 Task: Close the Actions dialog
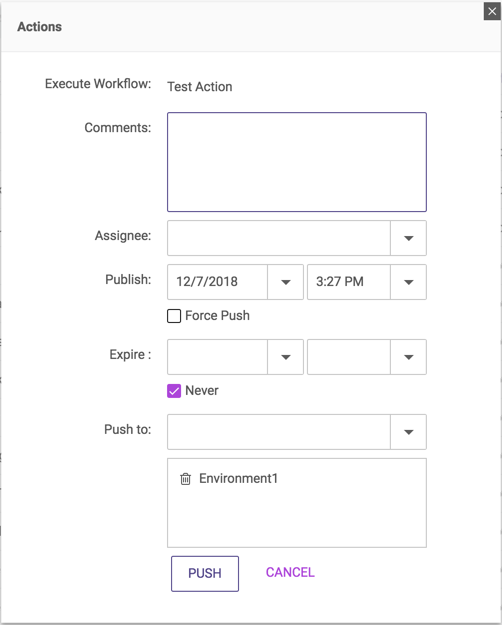pyautogui.click(x=492, y=12)
